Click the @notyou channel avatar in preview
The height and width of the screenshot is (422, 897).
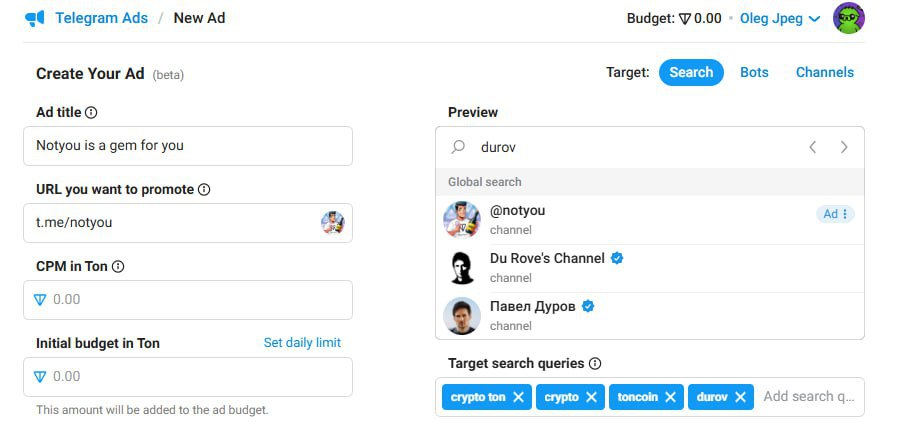click(462, 220)
